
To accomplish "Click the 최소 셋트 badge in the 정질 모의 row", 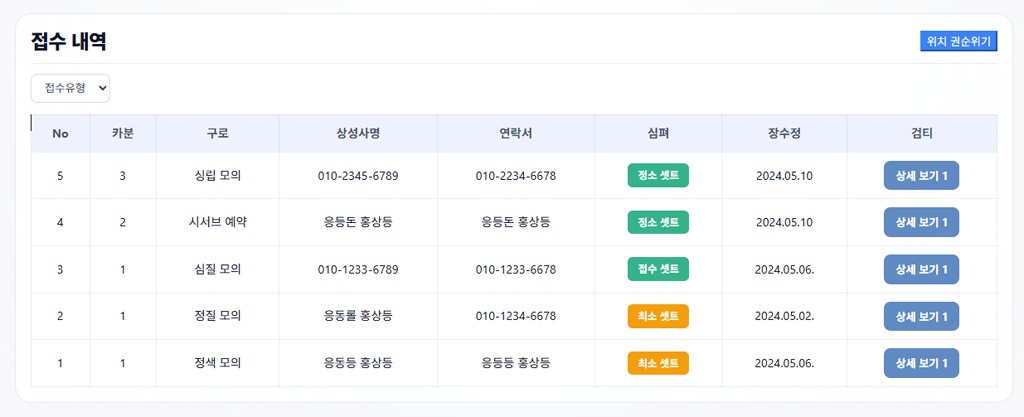I will coord(658,316).
